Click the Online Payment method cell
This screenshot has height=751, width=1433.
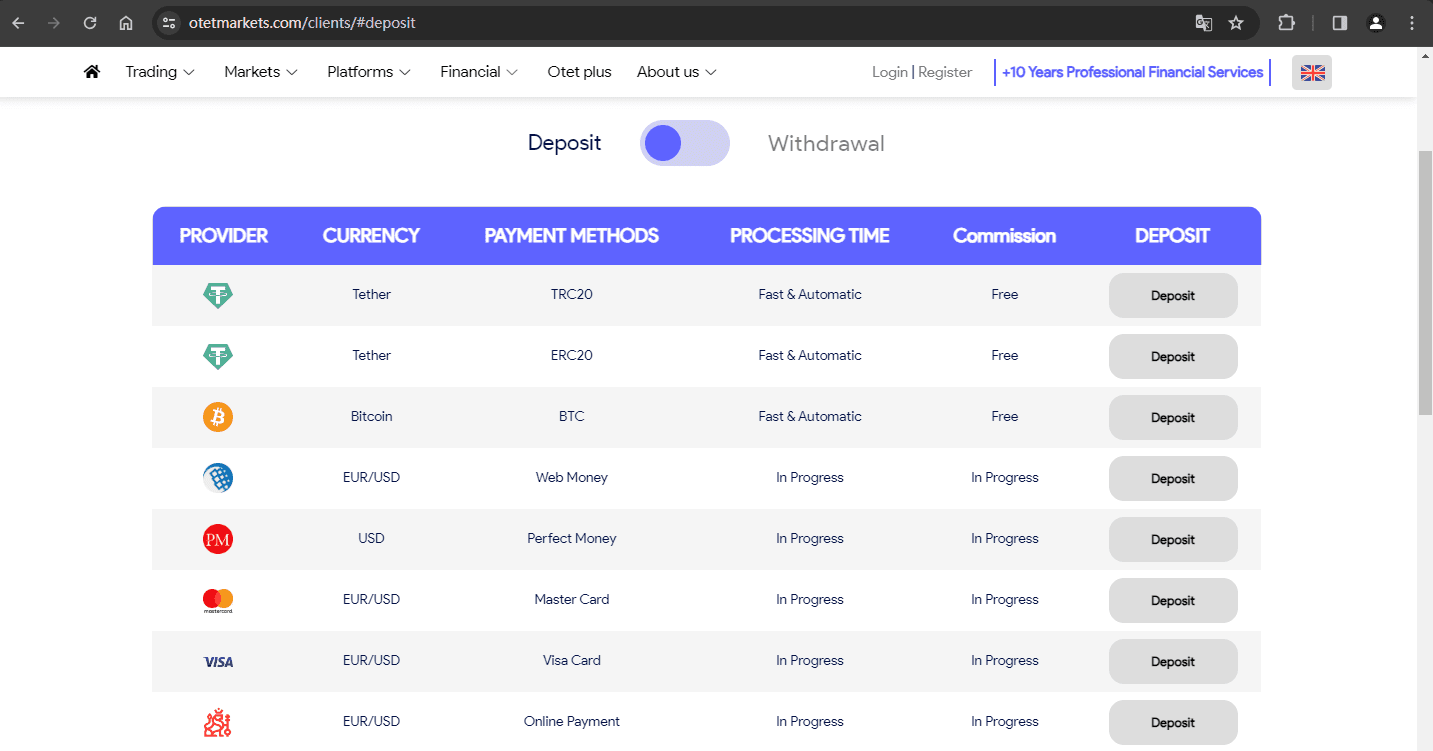point(571,722)
